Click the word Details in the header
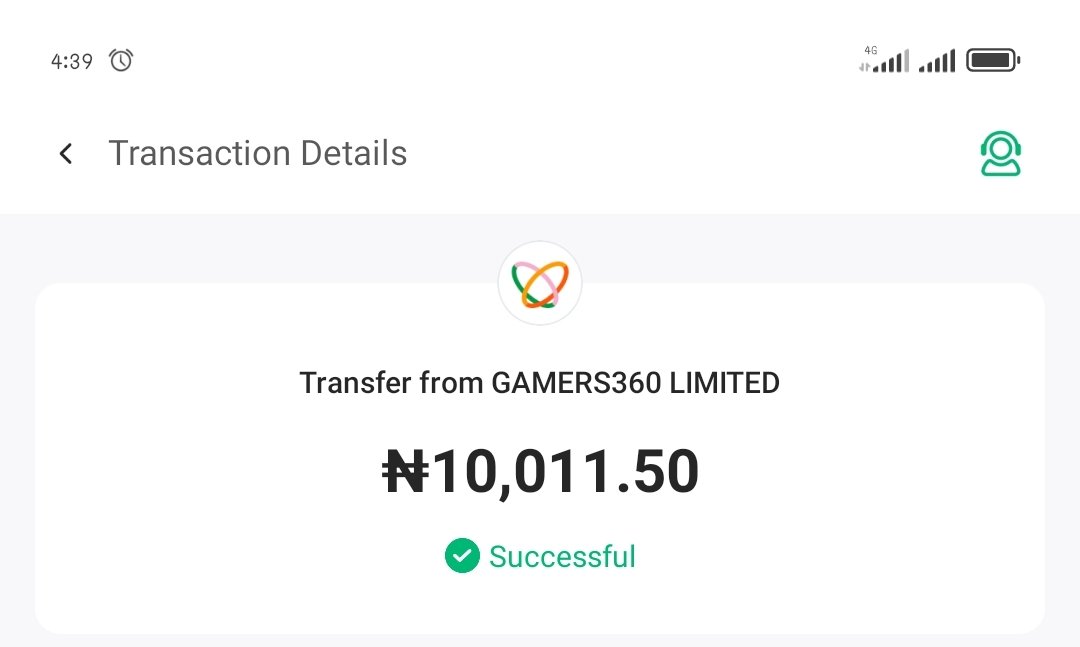This screenshot has height=647, width=1080. [353, 153]
